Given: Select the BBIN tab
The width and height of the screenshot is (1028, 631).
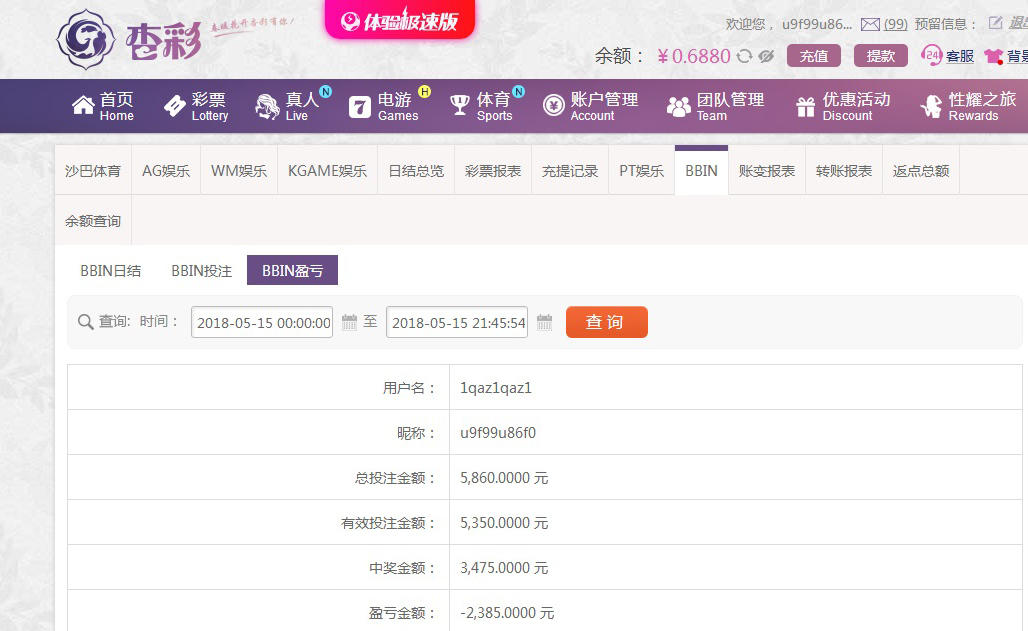Looking at the screenshot, I should [x=702, y=171].
